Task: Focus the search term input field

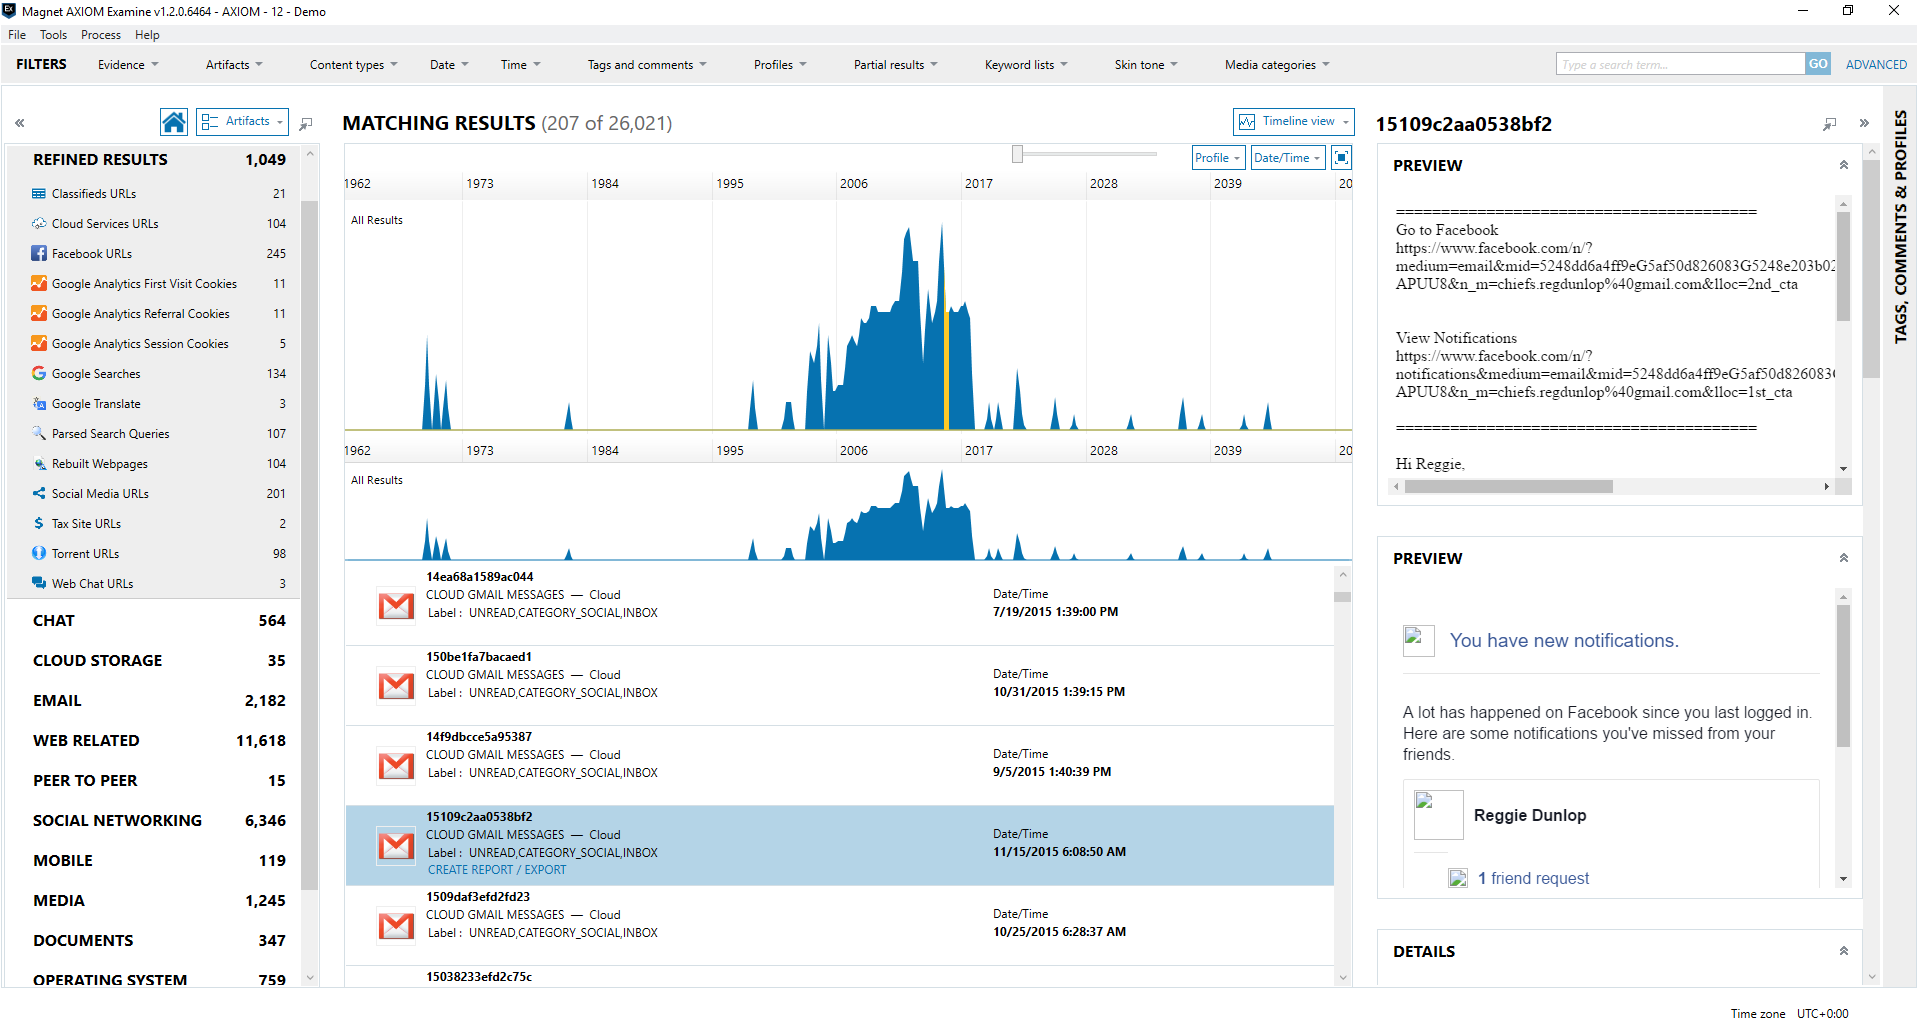Action: tap(1680, 64)
